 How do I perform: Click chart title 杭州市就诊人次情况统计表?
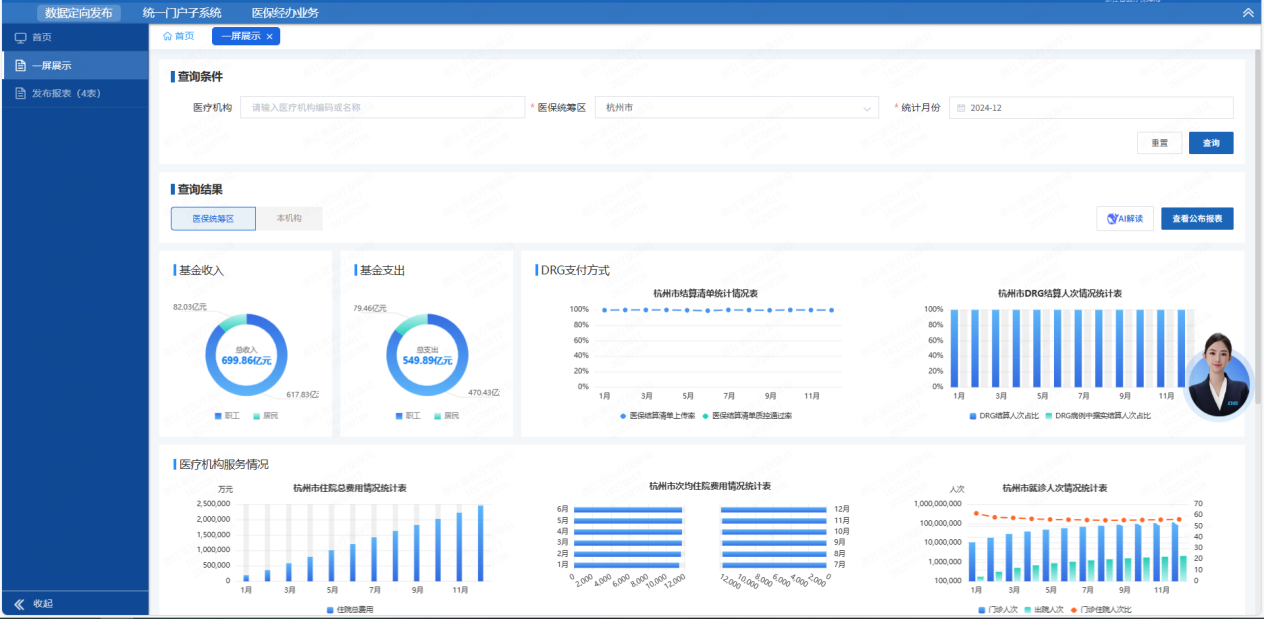1054,488
